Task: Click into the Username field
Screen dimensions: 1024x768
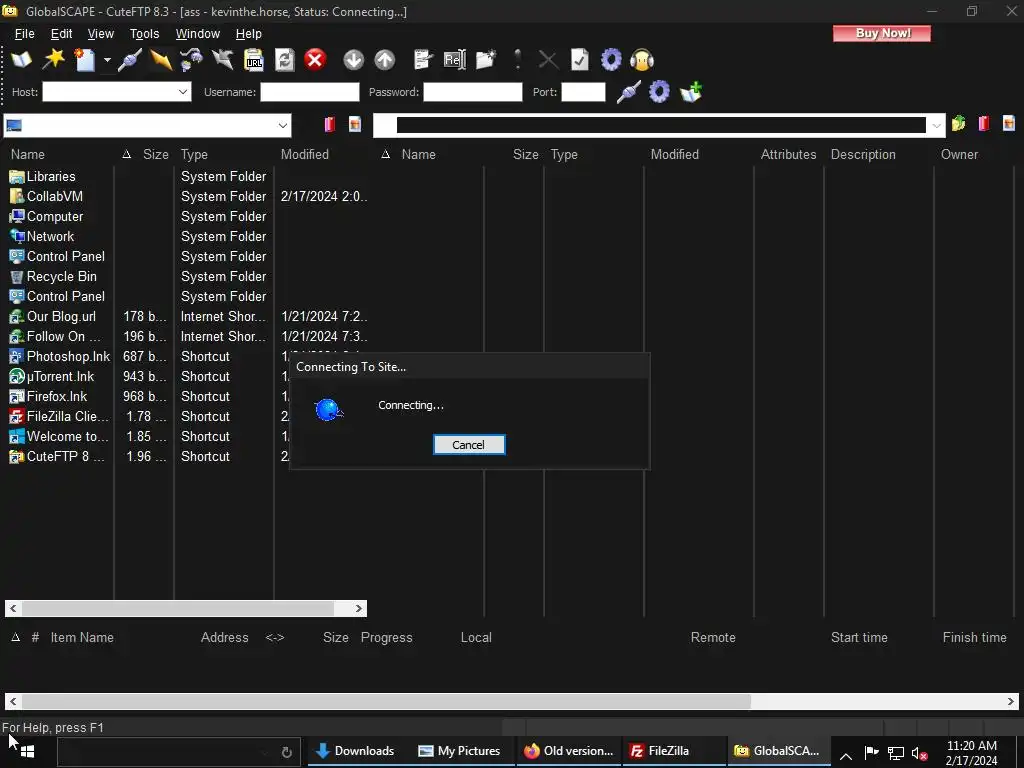Action: click(310, 92)
